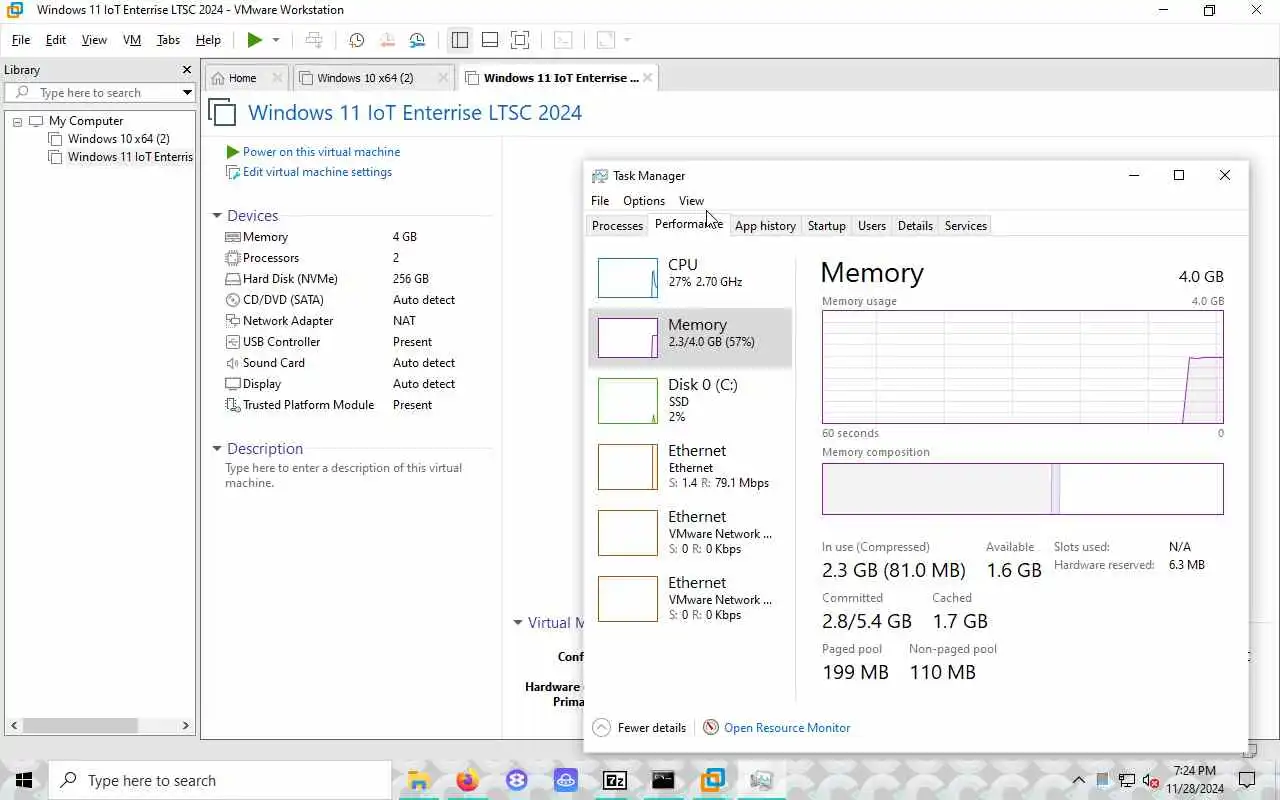Viewport: 1280px width, 800px height.
Task: Collapse the My Computer tree node
Action: [17, 121]
